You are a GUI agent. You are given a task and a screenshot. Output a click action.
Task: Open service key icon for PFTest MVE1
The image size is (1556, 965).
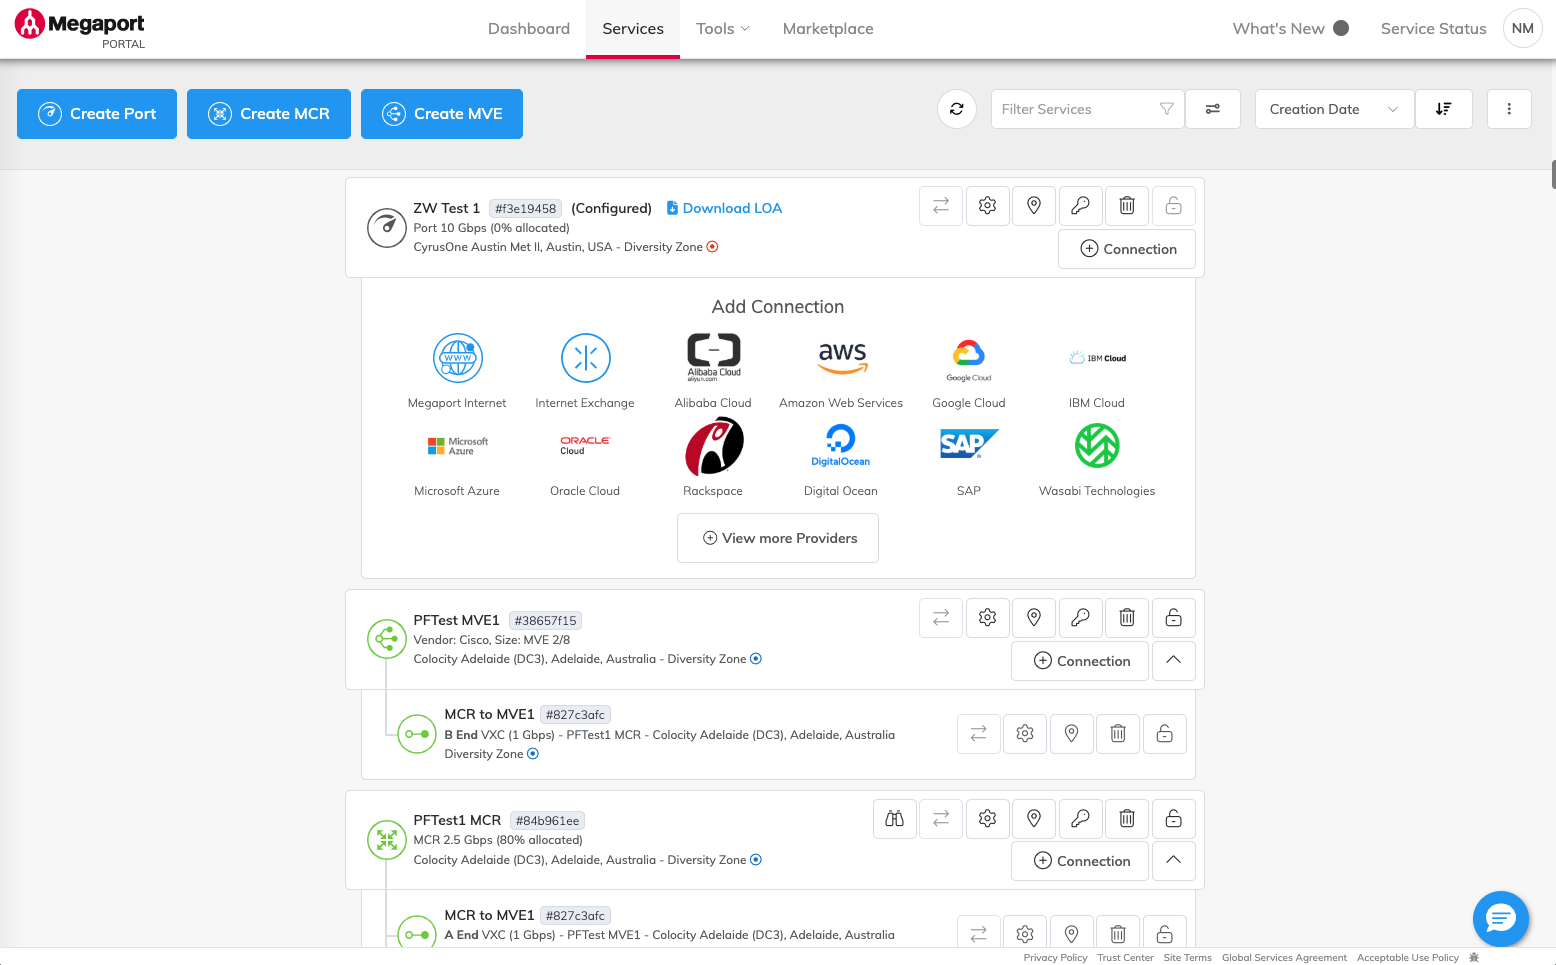pyautogui.click(x=1080, y=618)
